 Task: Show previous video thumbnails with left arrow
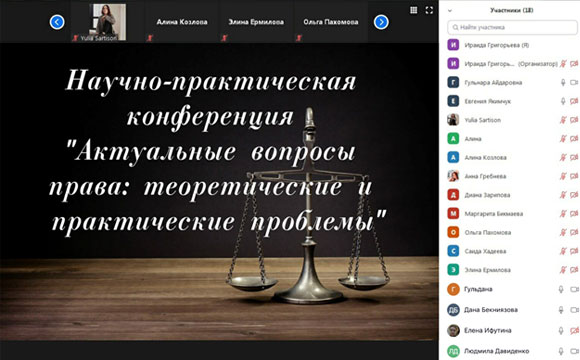pos(57,22)
